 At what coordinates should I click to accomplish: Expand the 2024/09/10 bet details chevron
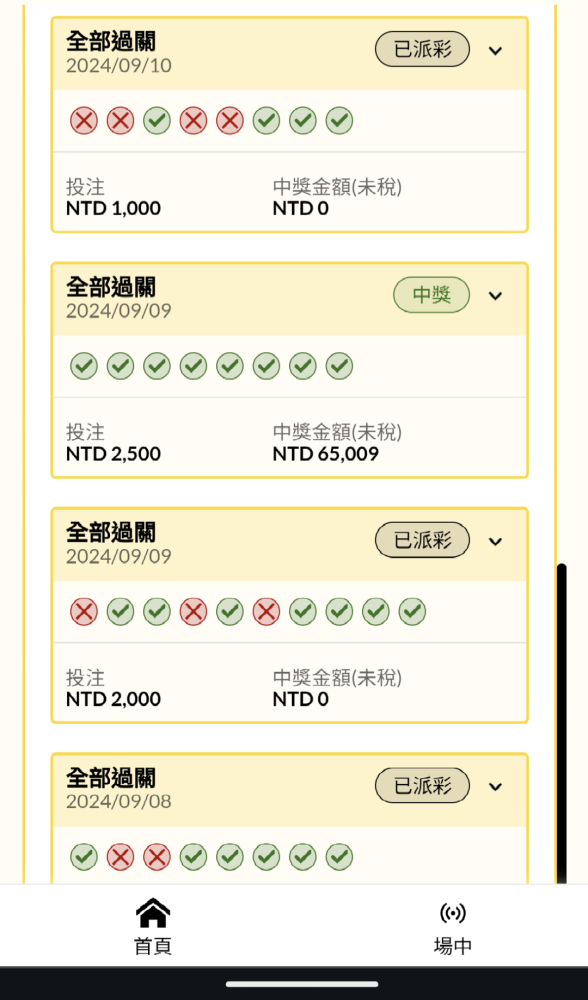[x=496, y=50]
